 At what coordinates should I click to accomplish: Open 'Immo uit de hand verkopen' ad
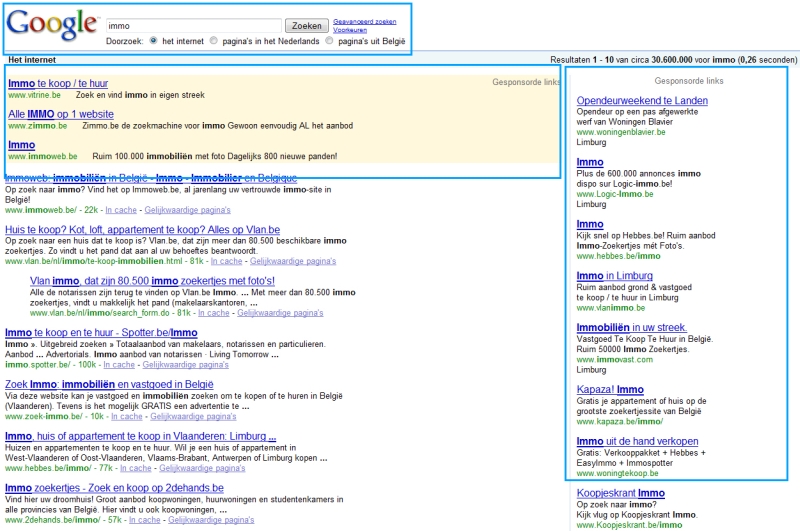click(x=637, y=441)
